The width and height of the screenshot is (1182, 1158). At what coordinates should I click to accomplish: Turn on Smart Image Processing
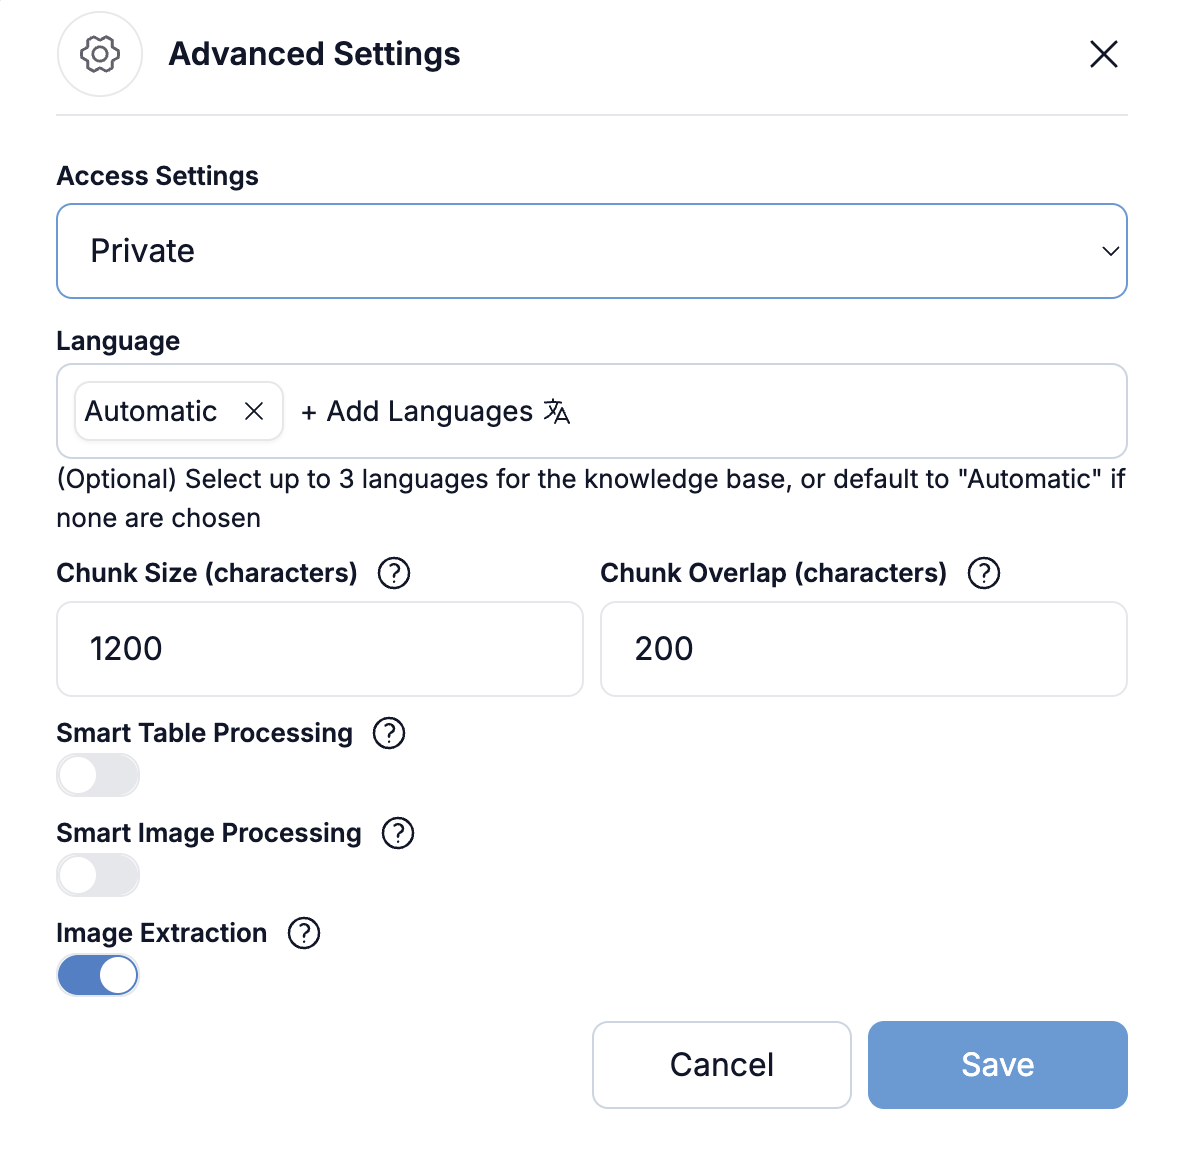98,875
